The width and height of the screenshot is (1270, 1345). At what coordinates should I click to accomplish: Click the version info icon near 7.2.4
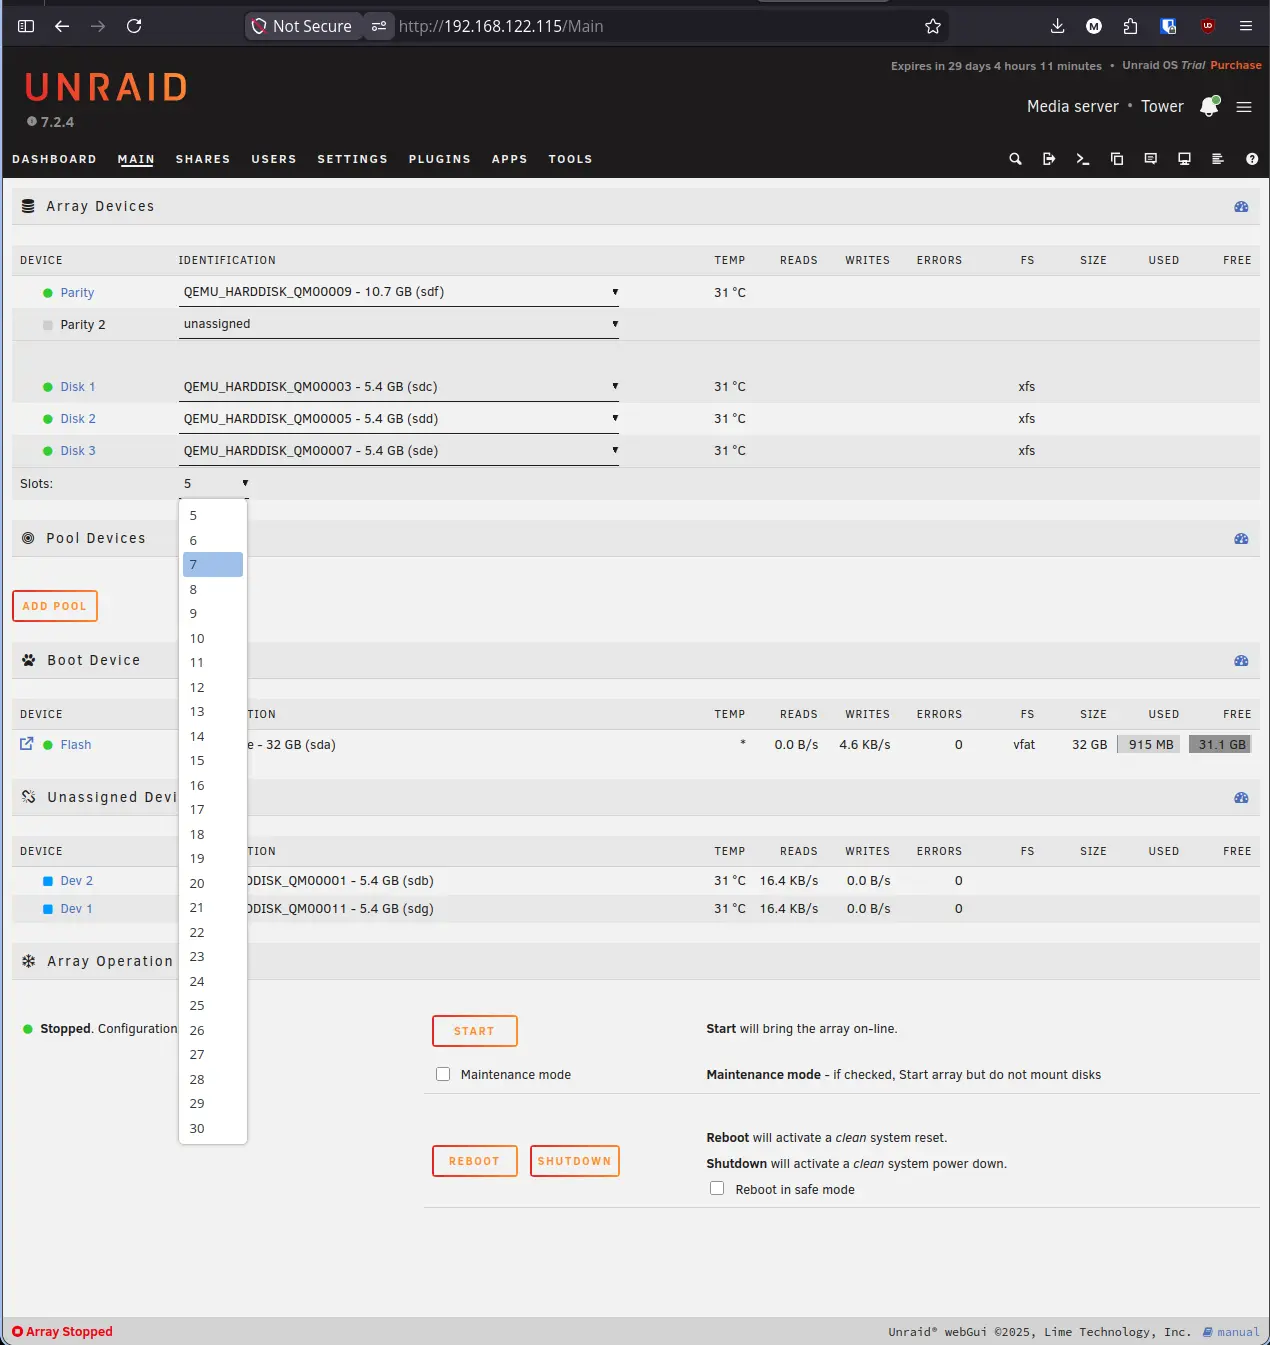(32, 122)
